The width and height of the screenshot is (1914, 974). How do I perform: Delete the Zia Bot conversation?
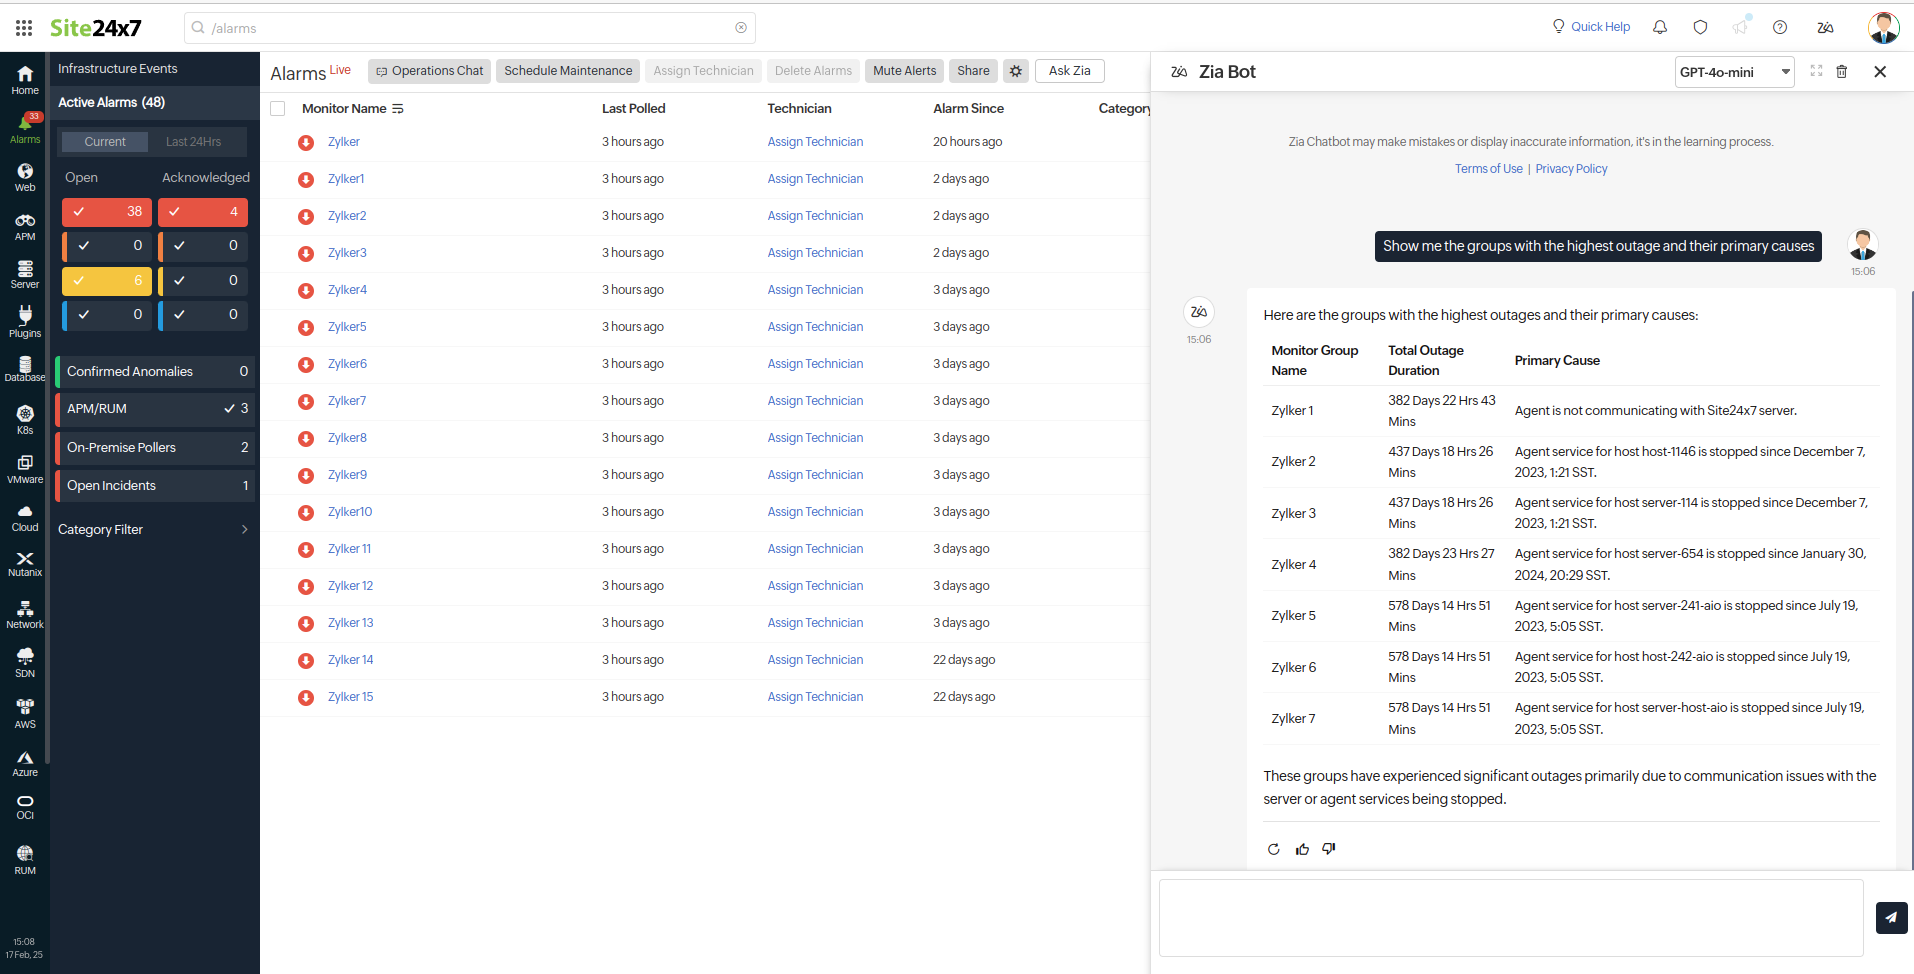pos(1842,71)
